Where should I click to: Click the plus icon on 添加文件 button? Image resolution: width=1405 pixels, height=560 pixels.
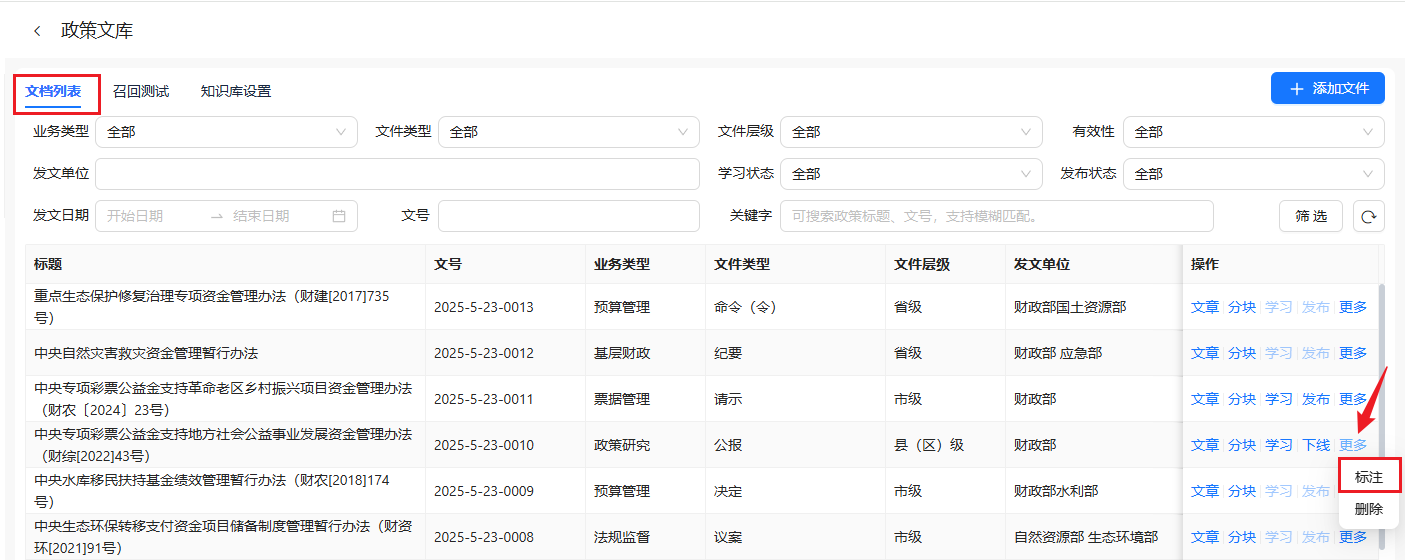click(x=1297, y=89)
